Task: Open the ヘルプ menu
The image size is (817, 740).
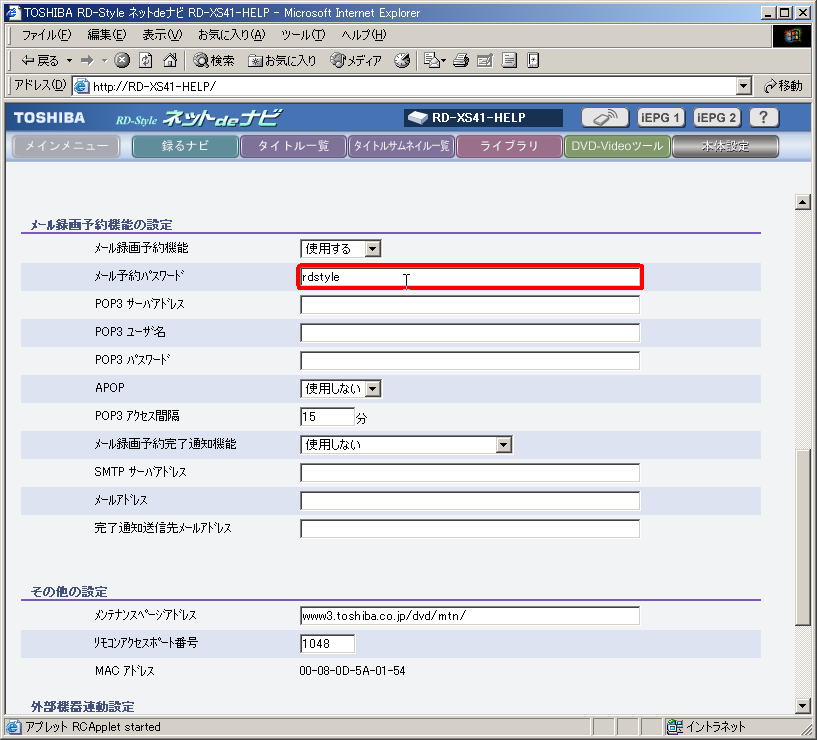Action: click(x=364, y=35)
